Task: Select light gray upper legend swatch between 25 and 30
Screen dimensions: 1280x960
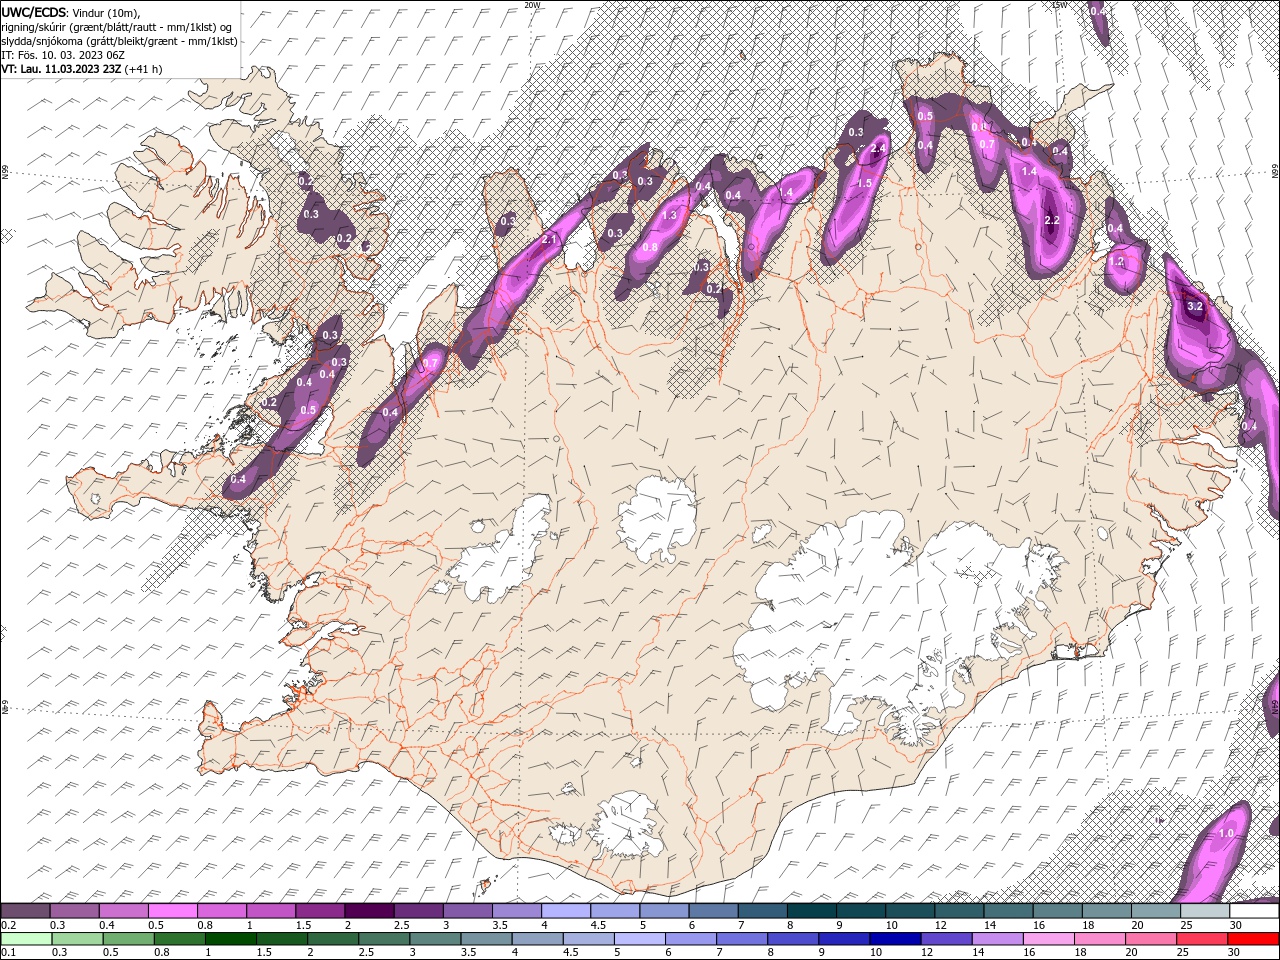Action: point(1204,911)
